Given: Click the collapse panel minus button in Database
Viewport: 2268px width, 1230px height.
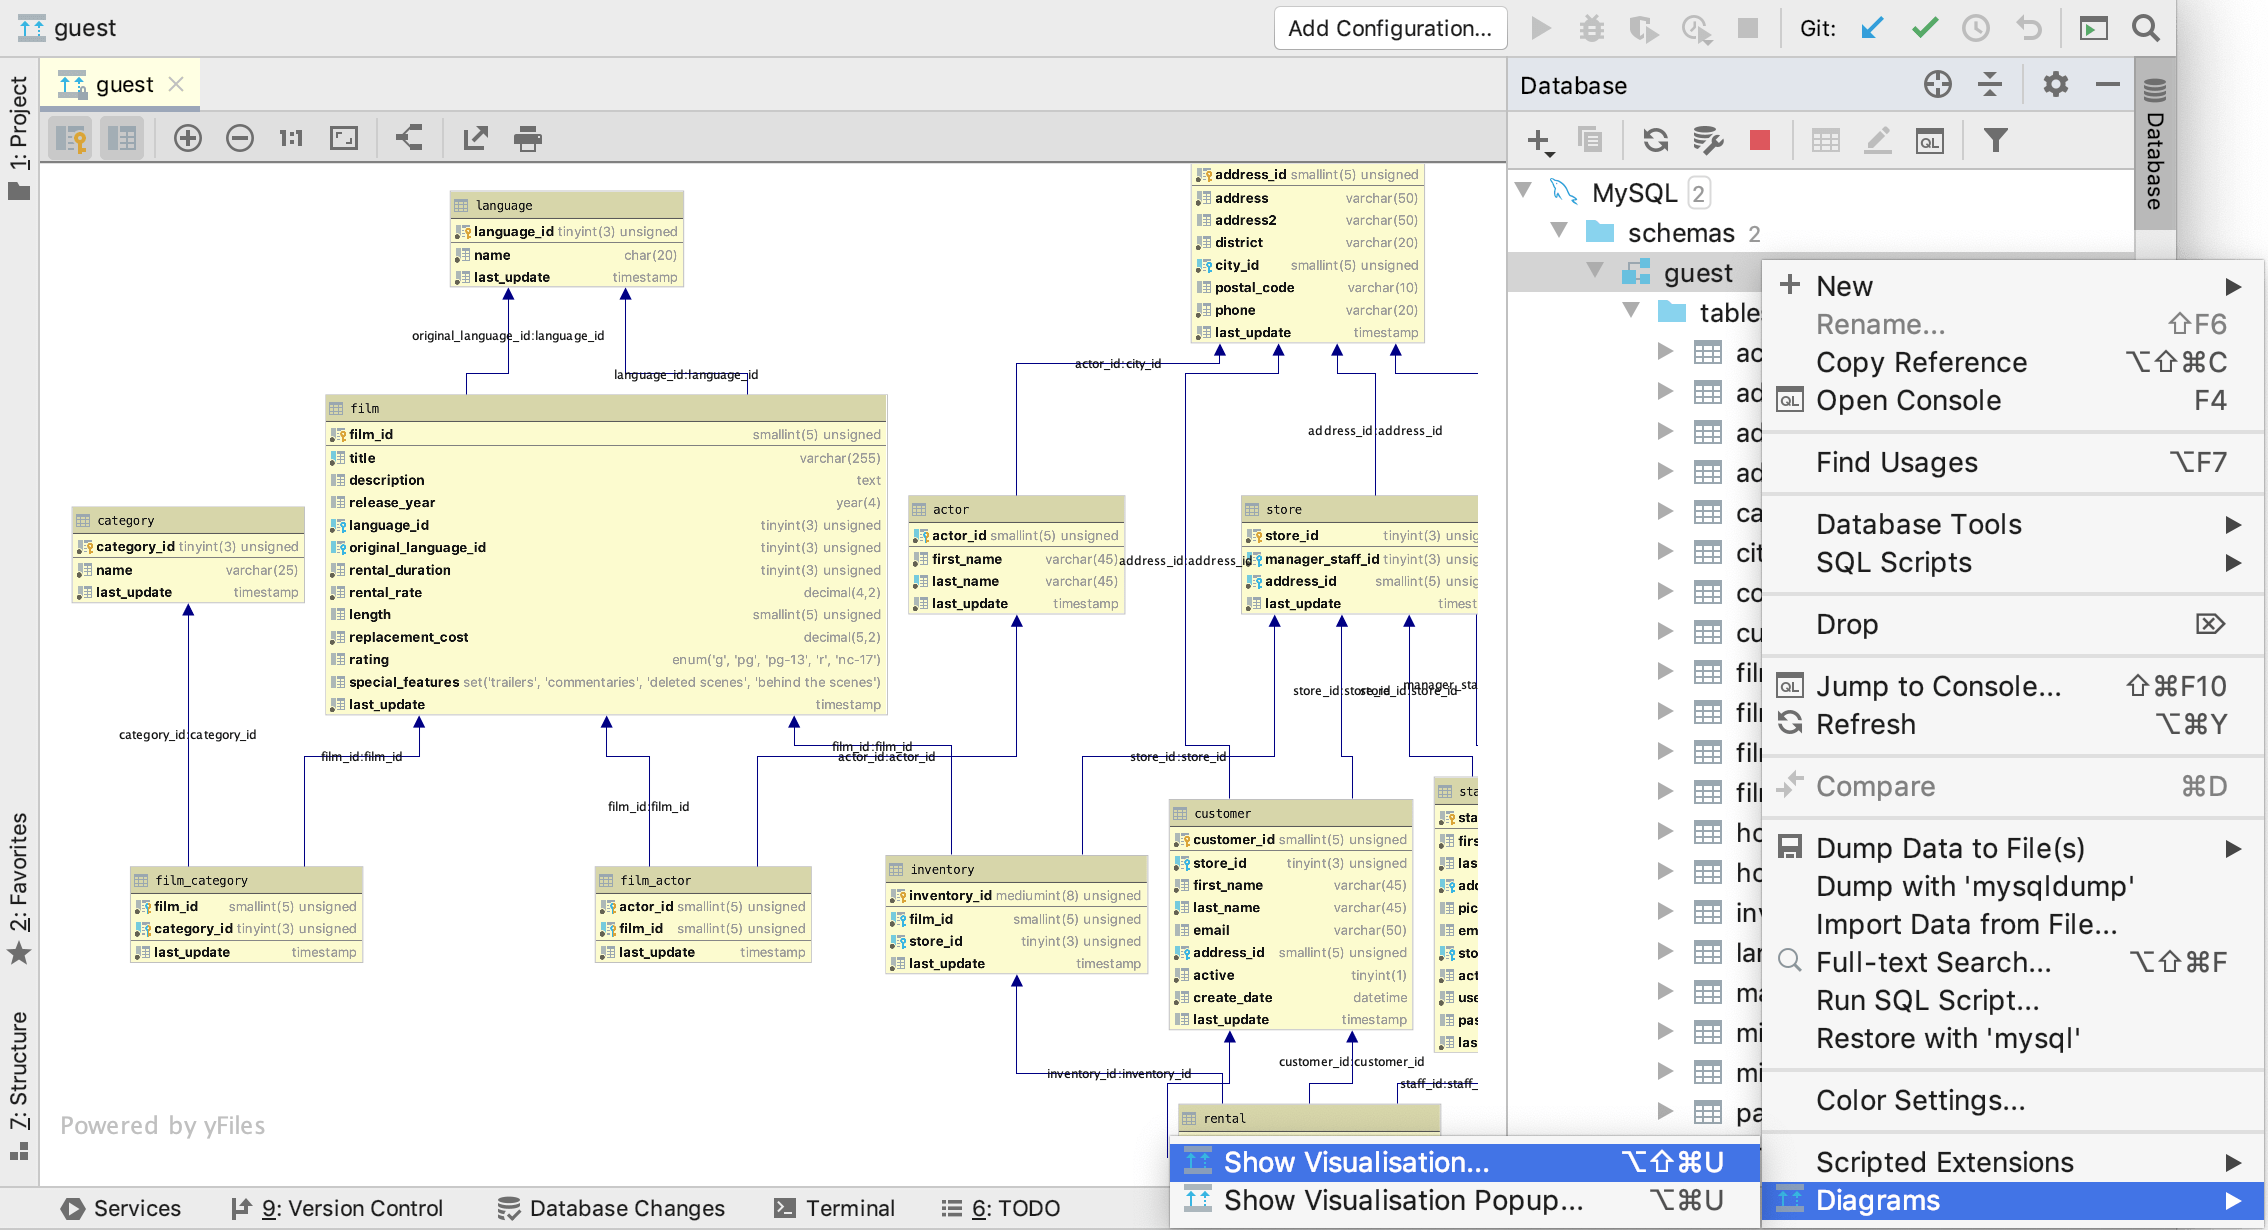Looking at the screenshot, I should (x=2106, y=85).
